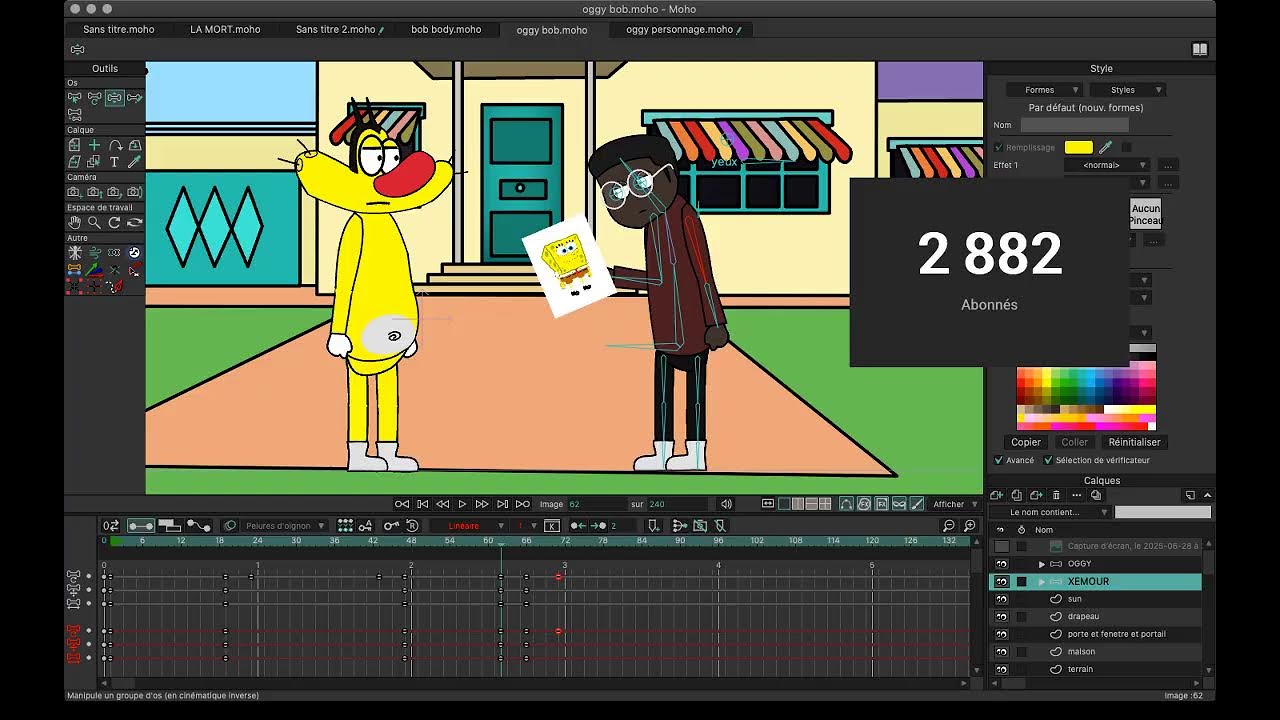Viewport: 1280px width, 720px height.
Task: Select the Text T tool
Action: pyautogui.click(x=114, y=161)
